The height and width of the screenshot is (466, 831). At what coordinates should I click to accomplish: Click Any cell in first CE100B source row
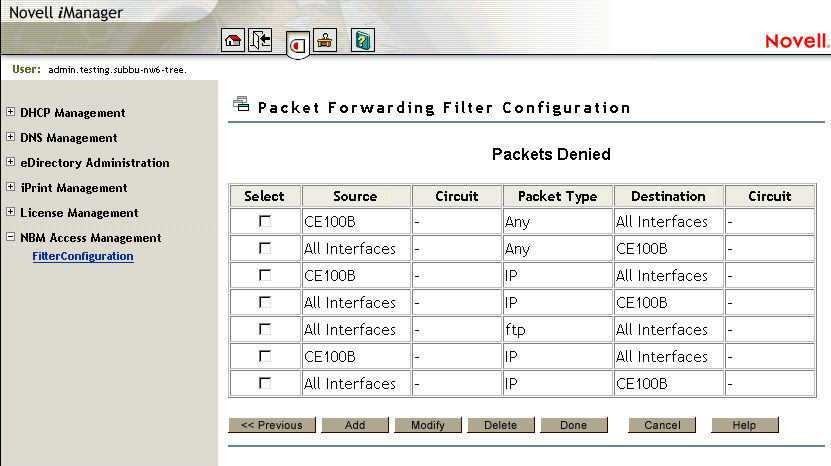[x=558, y=222]
